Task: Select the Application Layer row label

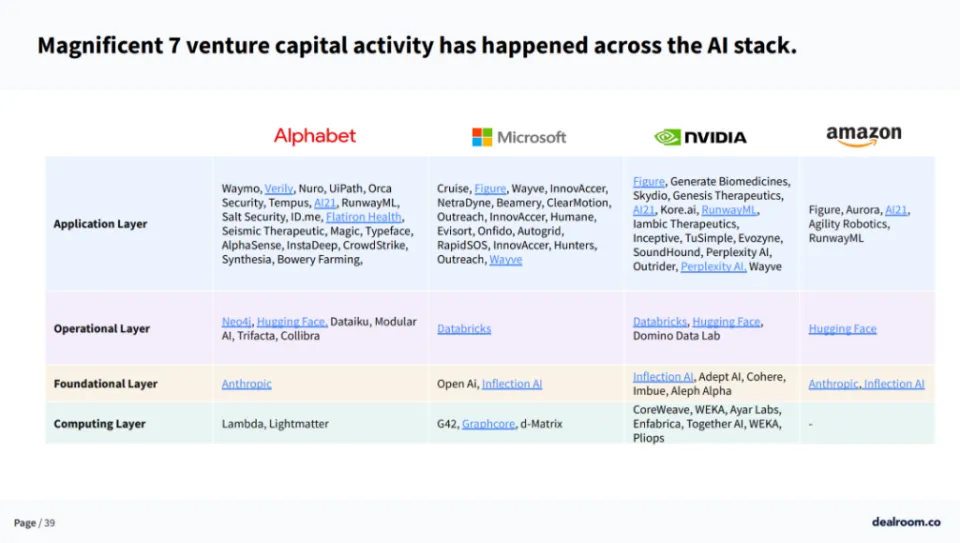Action: (100, 224)
